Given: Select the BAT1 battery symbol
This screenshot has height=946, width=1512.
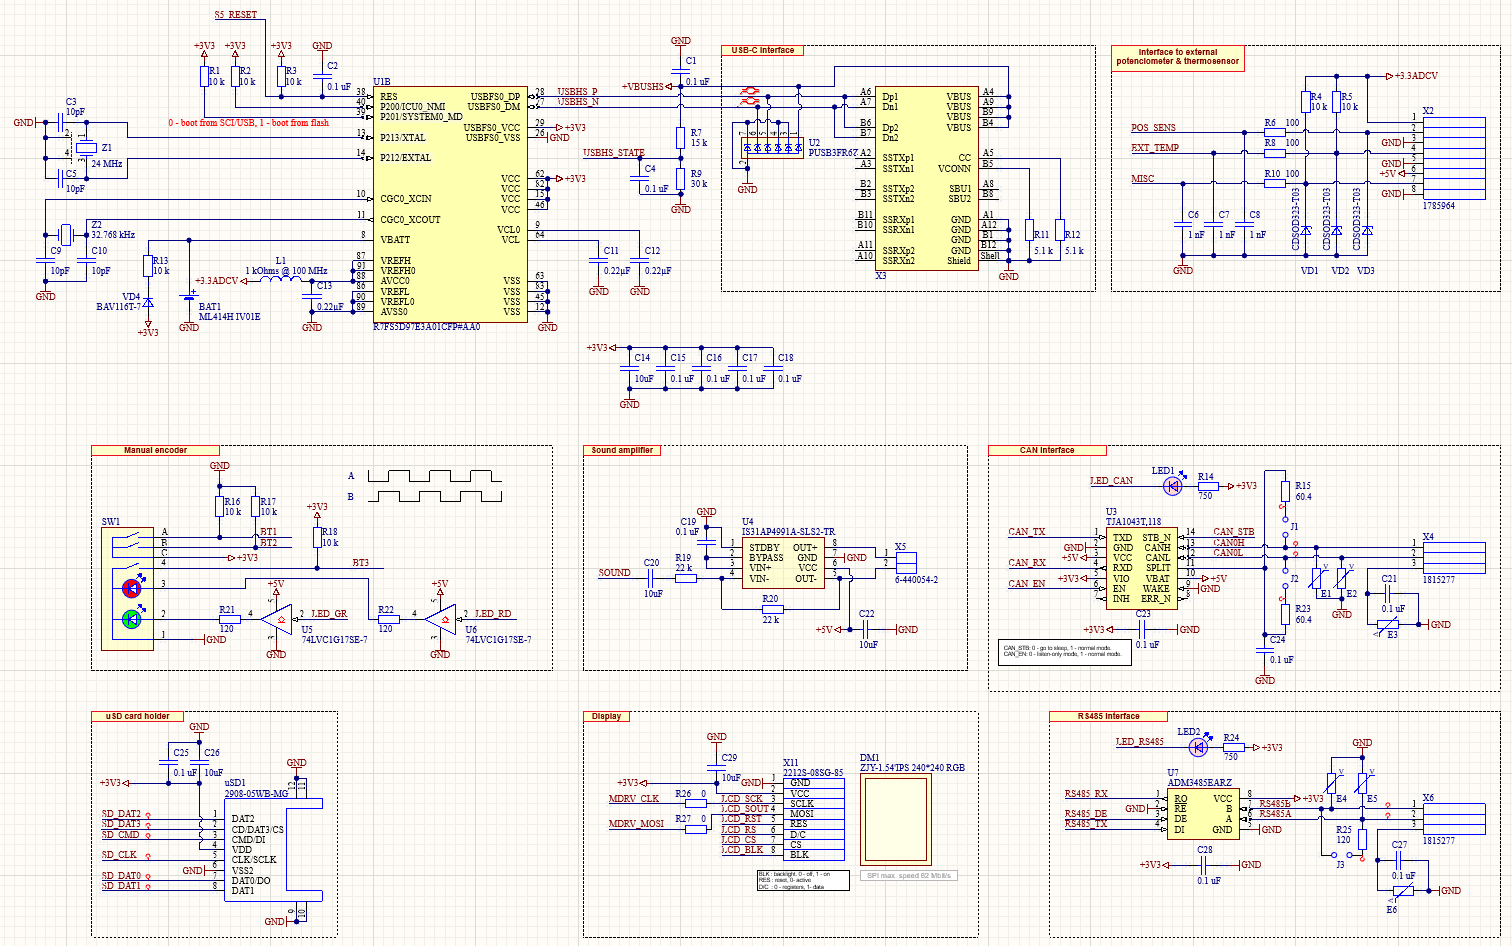Looking at the screenshot, I should pos(189,296).
